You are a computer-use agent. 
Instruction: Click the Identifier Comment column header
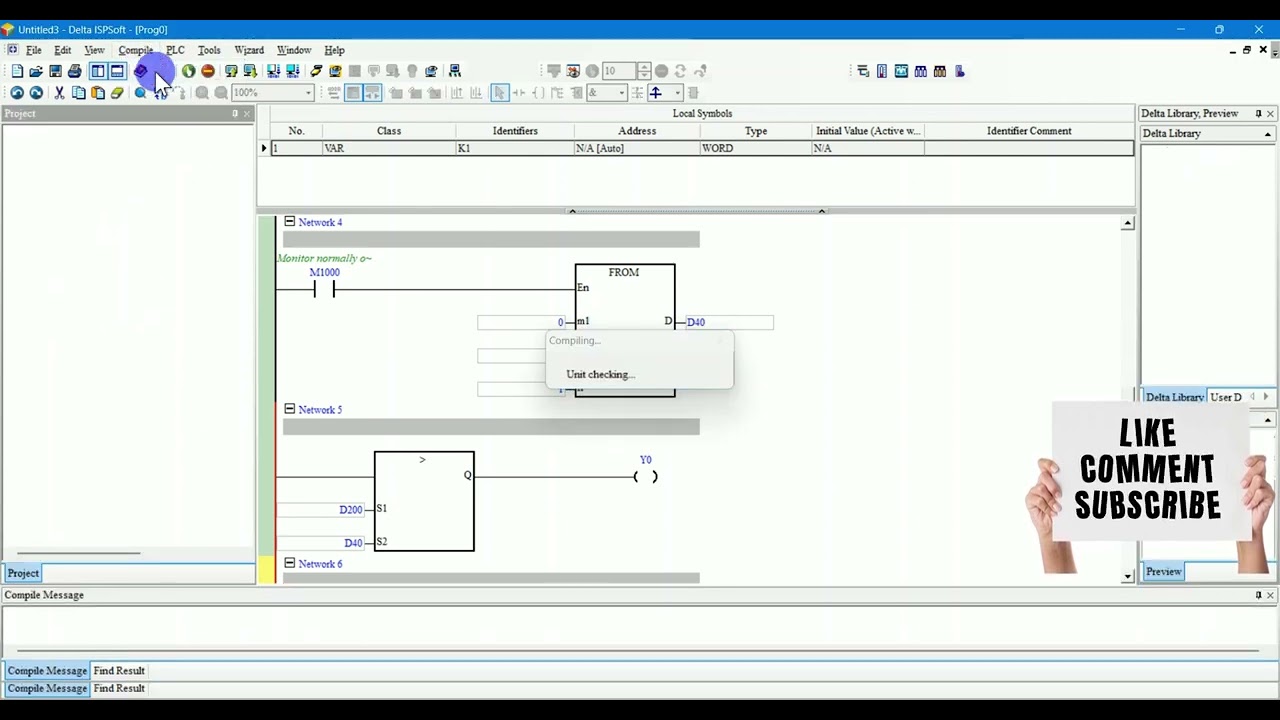1029,131
